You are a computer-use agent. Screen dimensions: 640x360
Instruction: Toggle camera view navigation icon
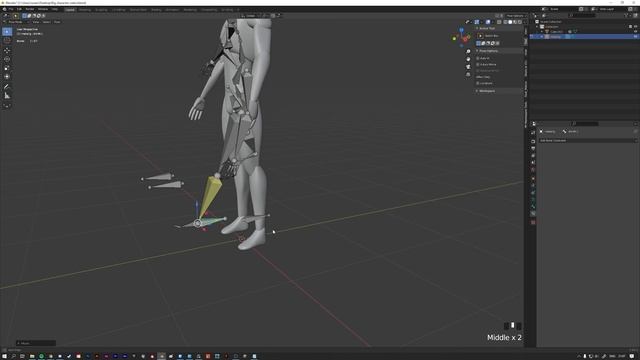468,67
